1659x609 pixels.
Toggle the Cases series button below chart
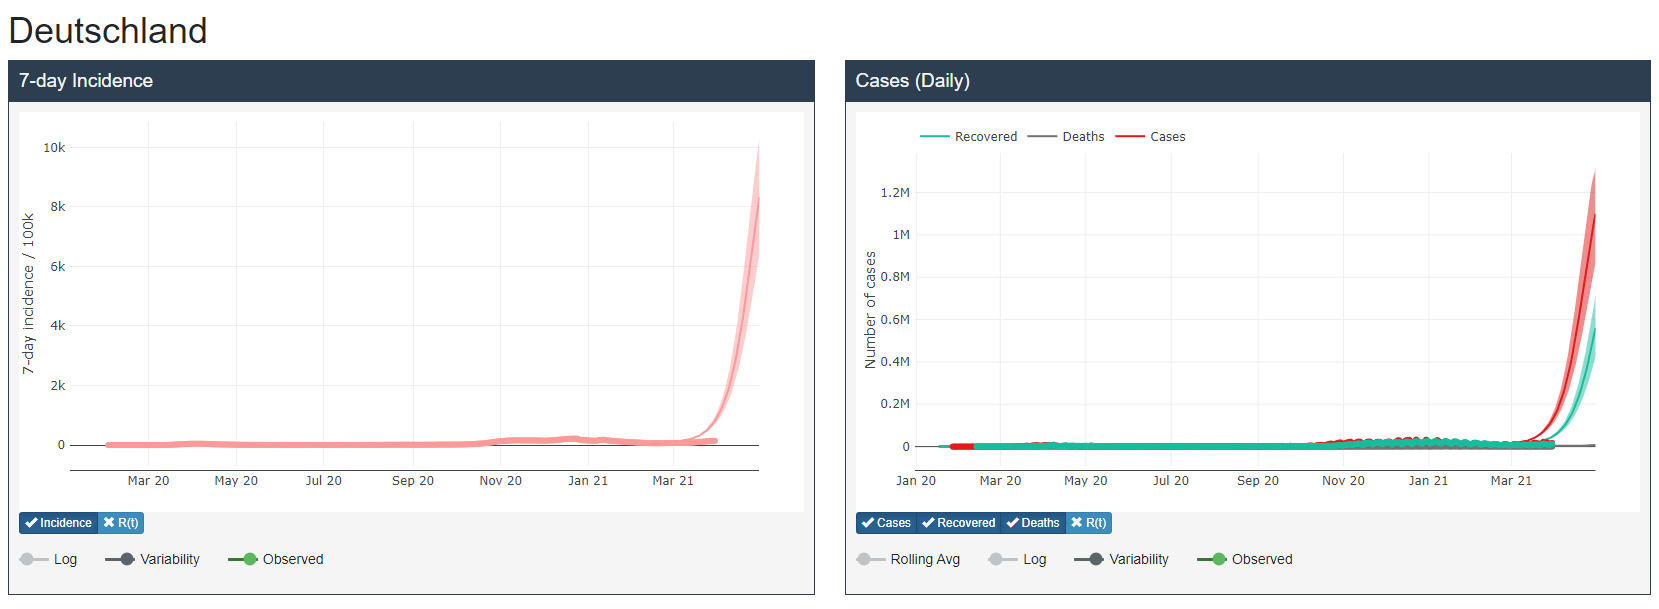886,523
